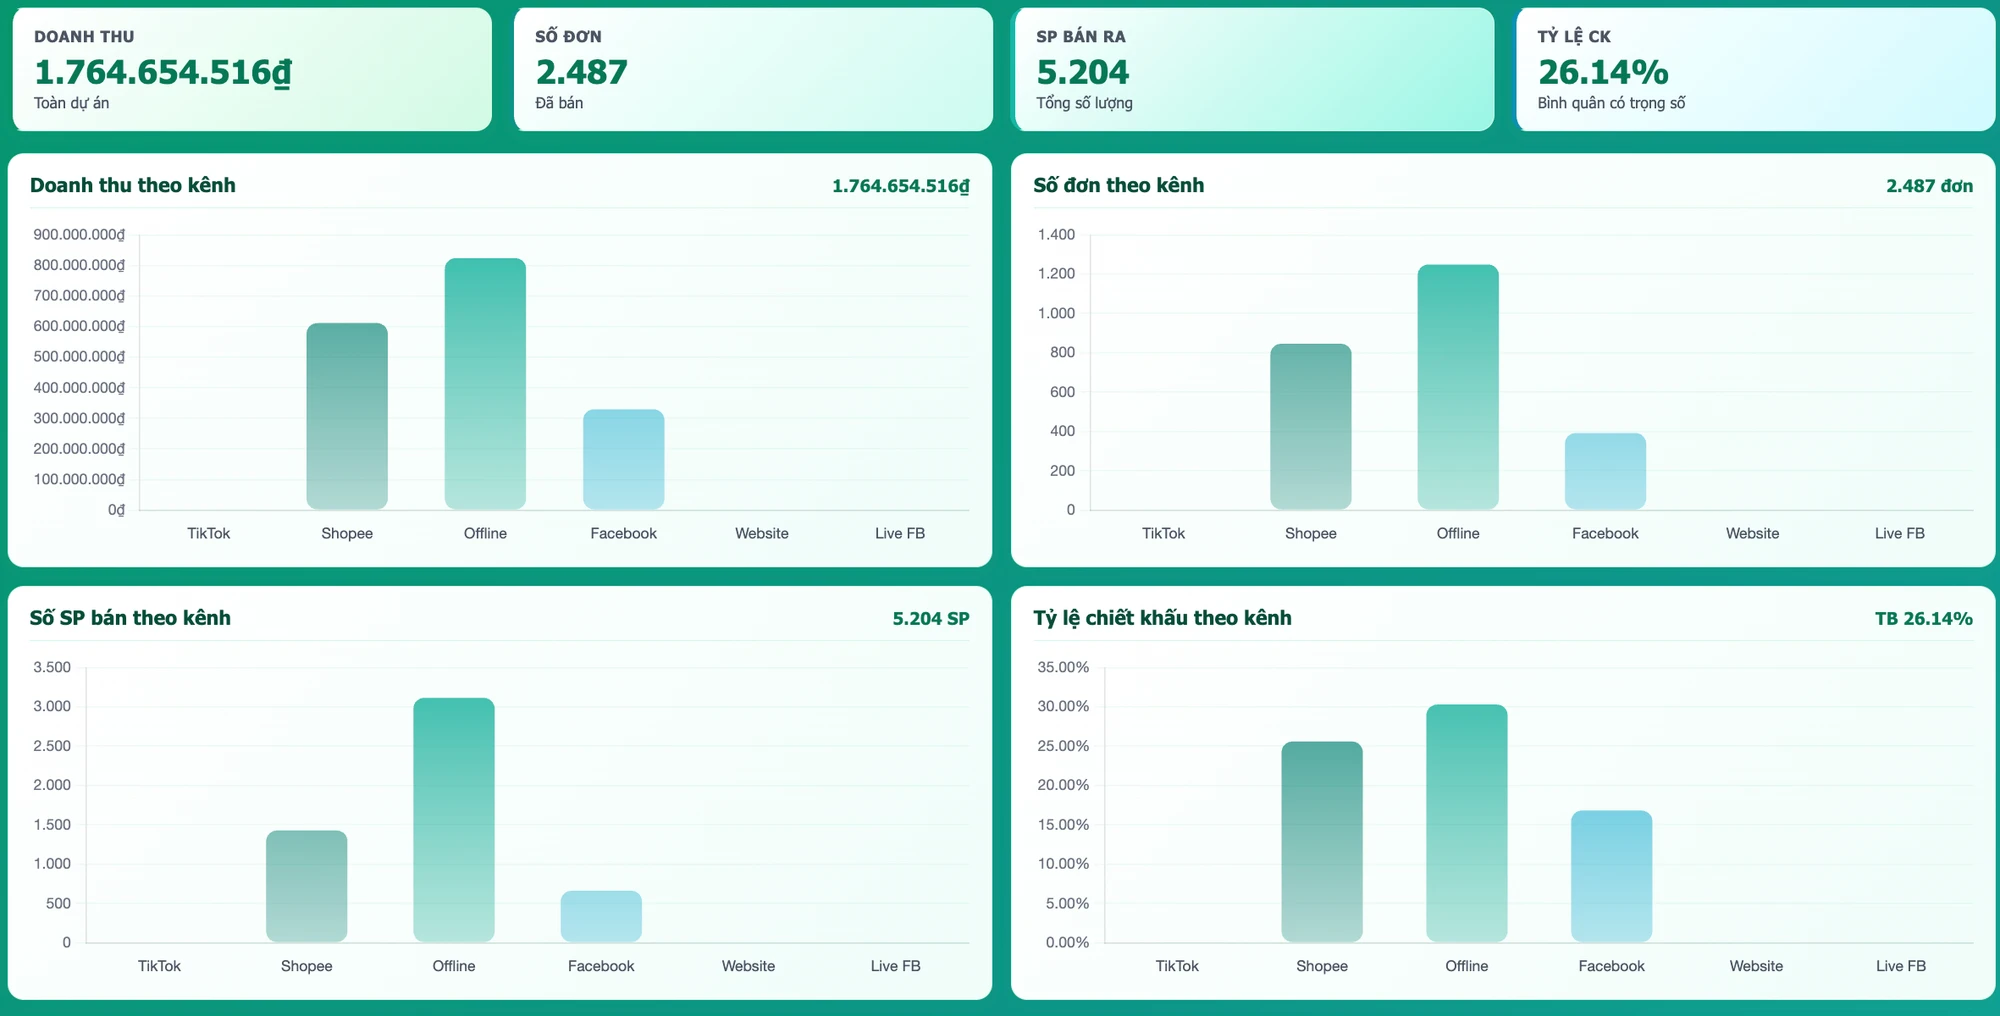2000x1016 pixels.
Task: Click the '35.00%' axis label
Action: (x=1063, y=667)
